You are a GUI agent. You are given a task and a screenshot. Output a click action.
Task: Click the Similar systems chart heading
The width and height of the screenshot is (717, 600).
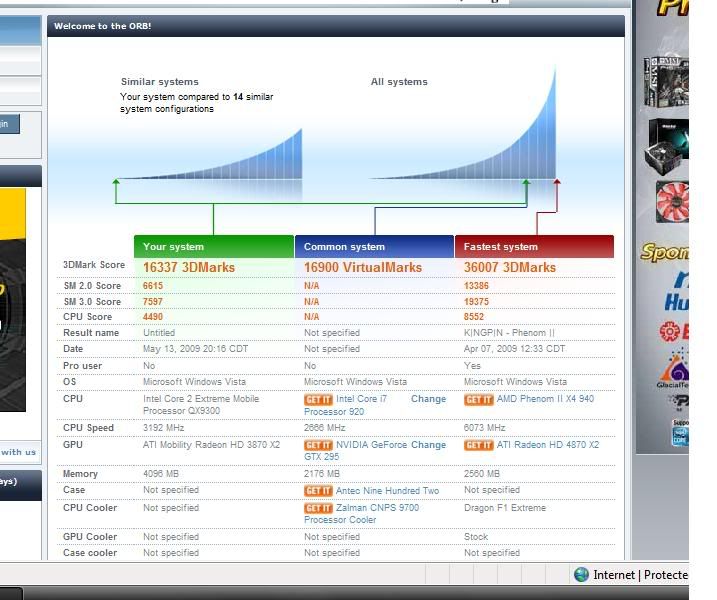click(x=160, y=82)
